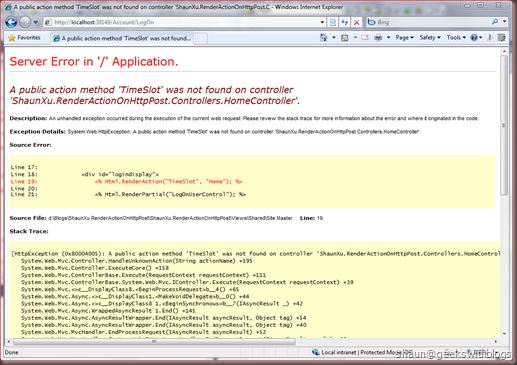The width and height of the screenshot is (517, 365).
Task: Click Line 18 div logindisplay code
Action: pos(120,174)
